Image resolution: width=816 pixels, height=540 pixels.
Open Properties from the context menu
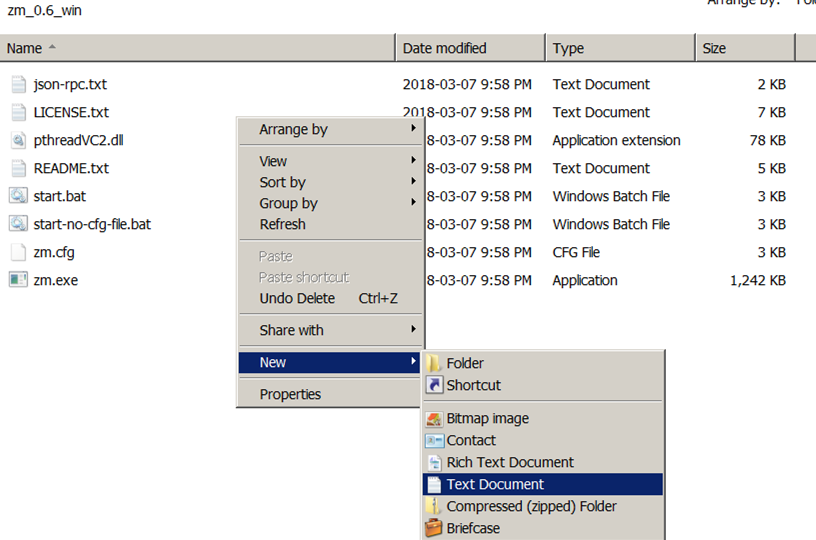[x=290, y=395]
